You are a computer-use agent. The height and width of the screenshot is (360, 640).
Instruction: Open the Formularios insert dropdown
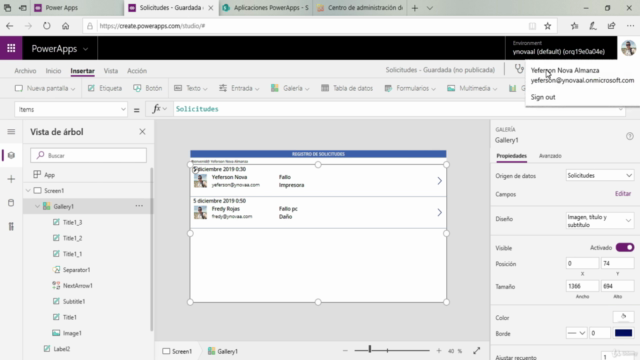(x=410, y=88)
